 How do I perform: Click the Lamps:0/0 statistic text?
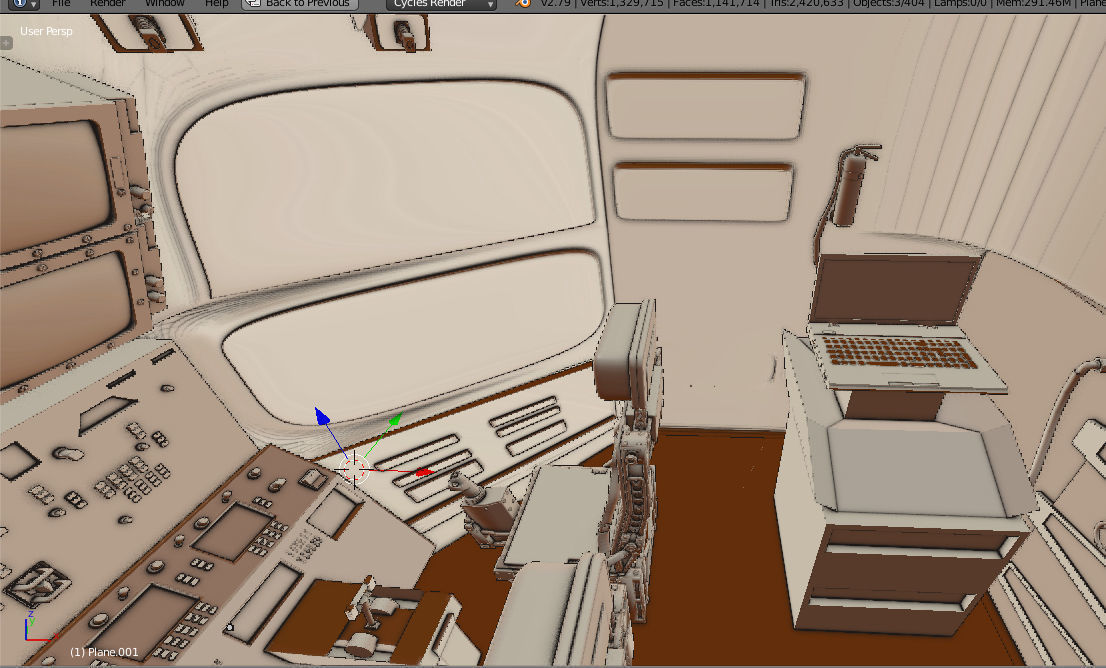pyautogui.click(x=960, y=4)
